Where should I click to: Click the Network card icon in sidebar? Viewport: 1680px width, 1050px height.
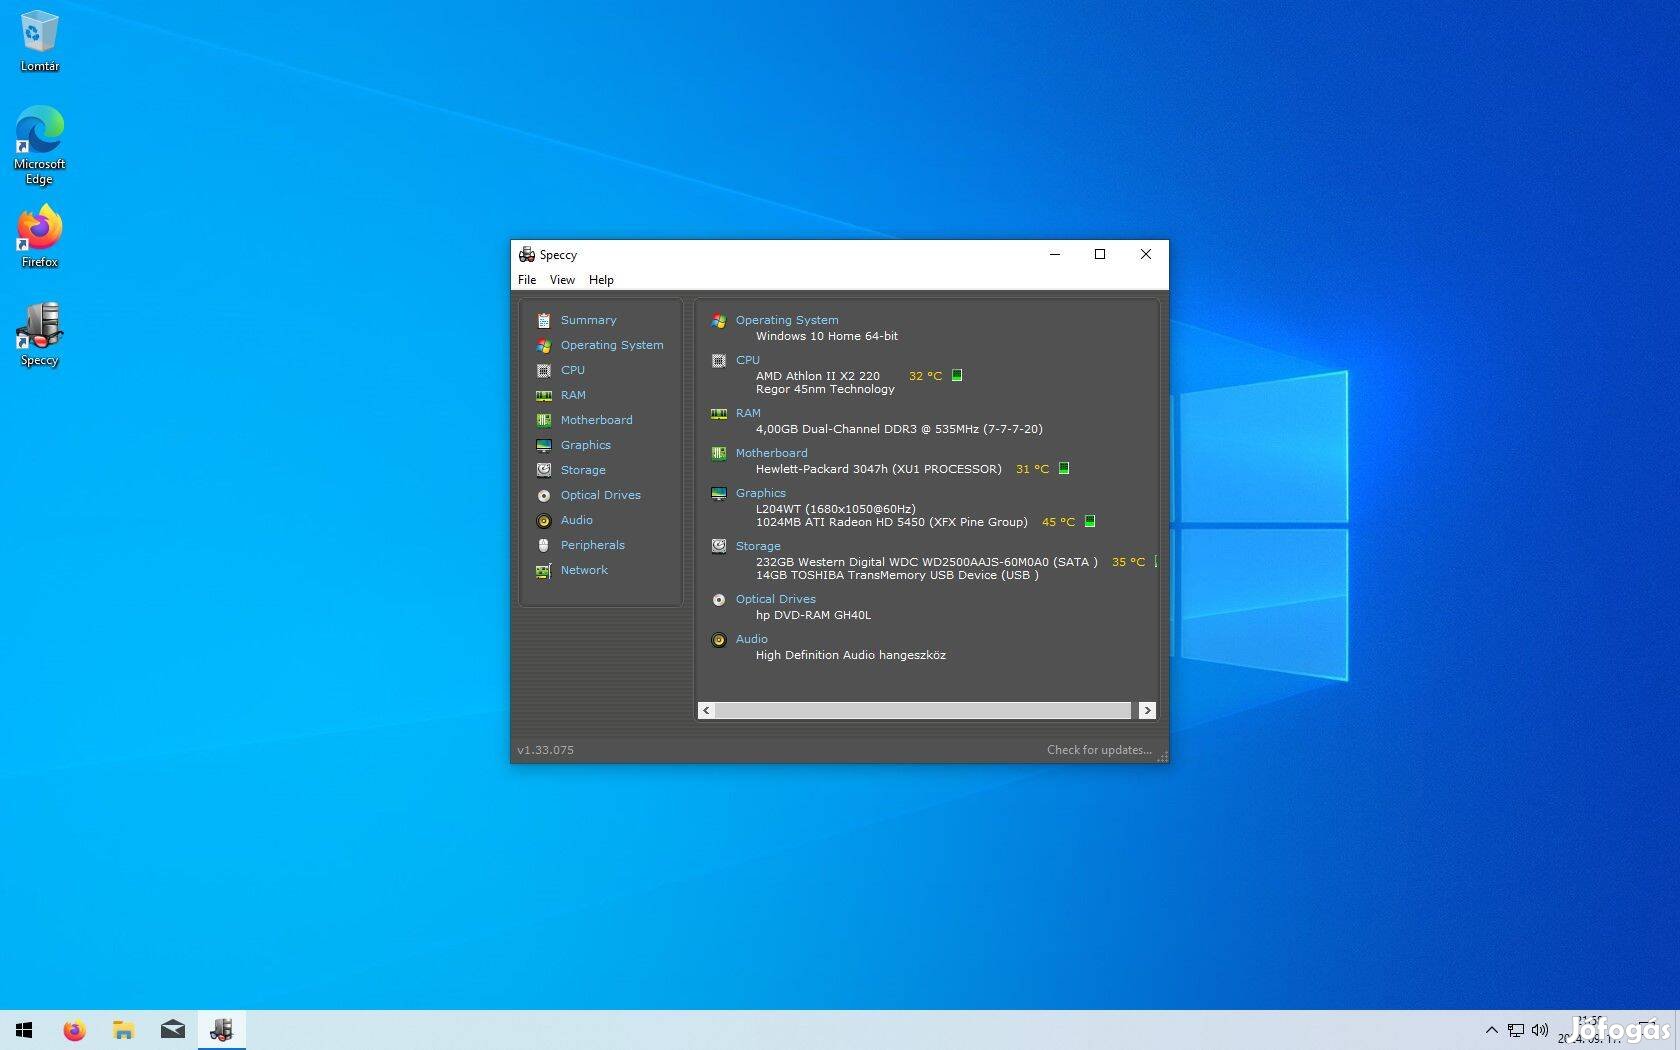tap(544, 570)
